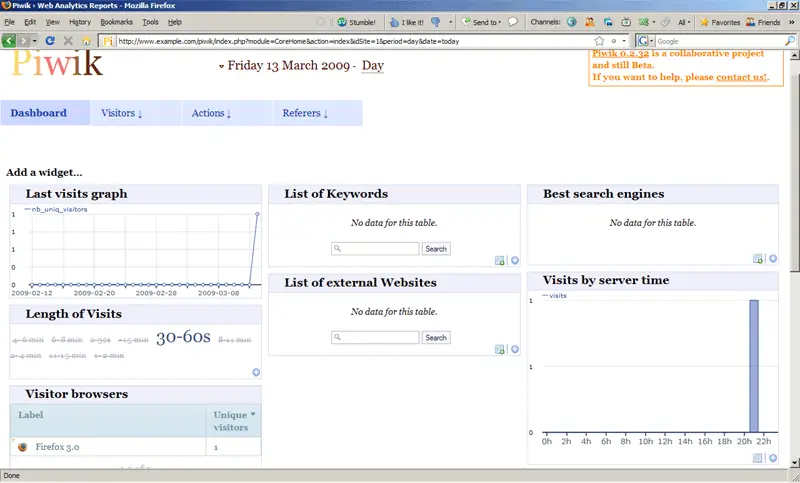Select the TV video channel icon
Viewport: 800px width, 483px height.
[x=626, y=22]
